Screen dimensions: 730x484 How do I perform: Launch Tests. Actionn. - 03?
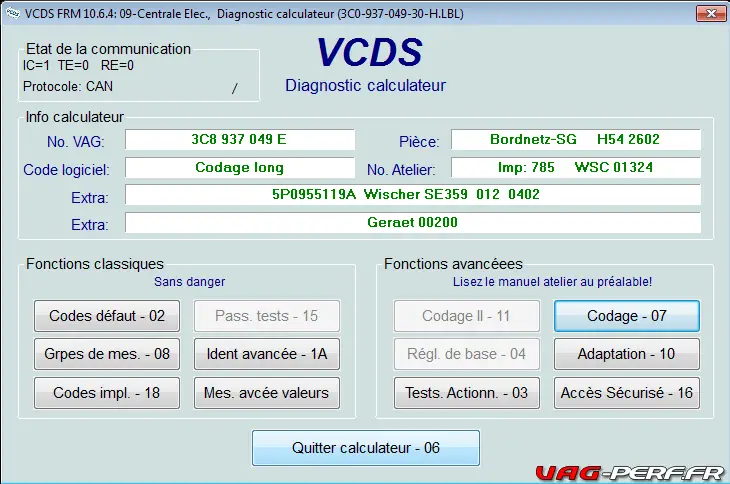pyautogui.click(x=466, y=393)
